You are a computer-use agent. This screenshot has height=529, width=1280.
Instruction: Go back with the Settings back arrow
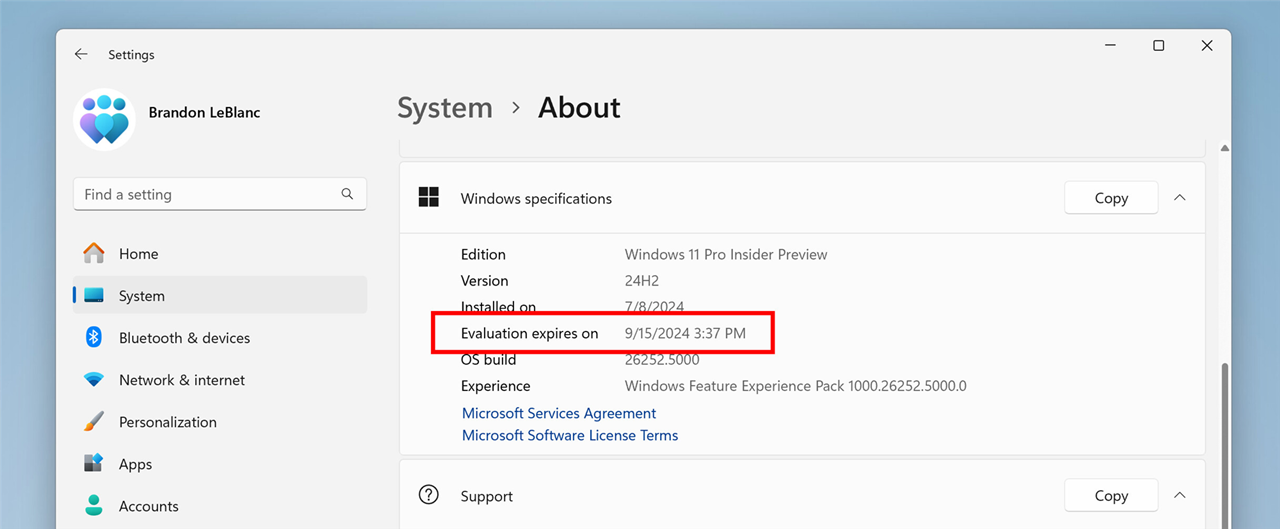point(81,54)
